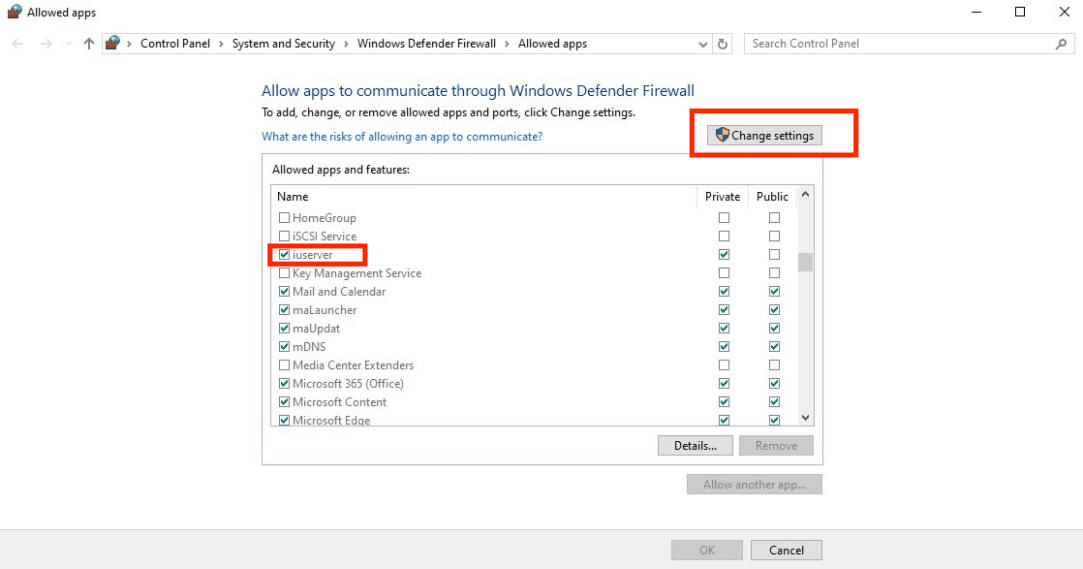Toggle the maUpdat name checkbox
Viewport: 1083px width, 569px height.
pyautogui.click(x=284, y=328)
